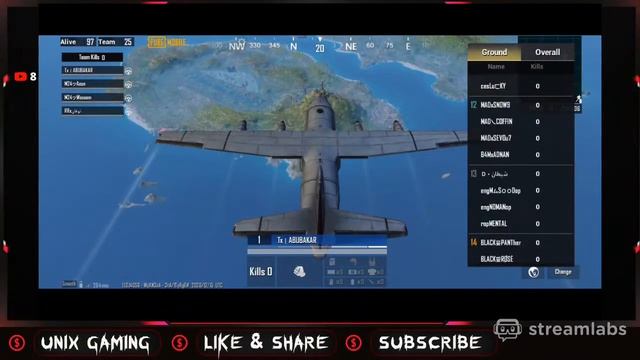Click team number 14 in scoreboard

473,242
